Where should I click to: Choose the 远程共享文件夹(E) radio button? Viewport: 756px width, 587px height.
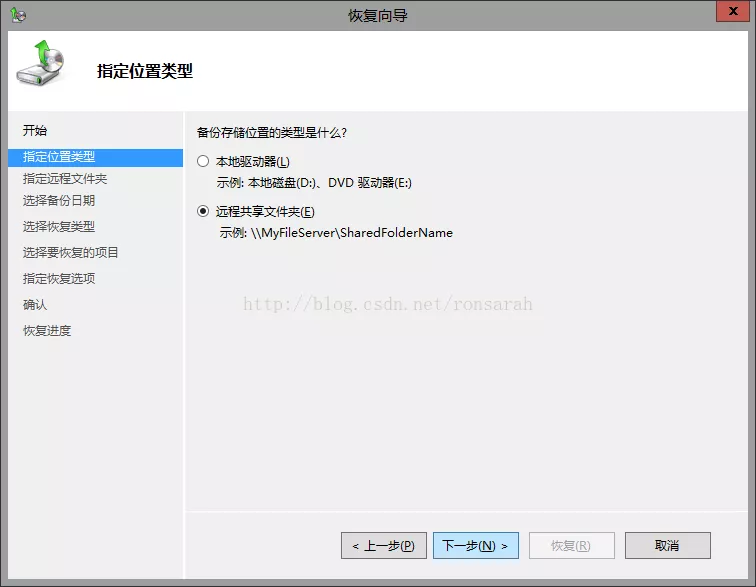pyautogui.click(x=204, y=211)
